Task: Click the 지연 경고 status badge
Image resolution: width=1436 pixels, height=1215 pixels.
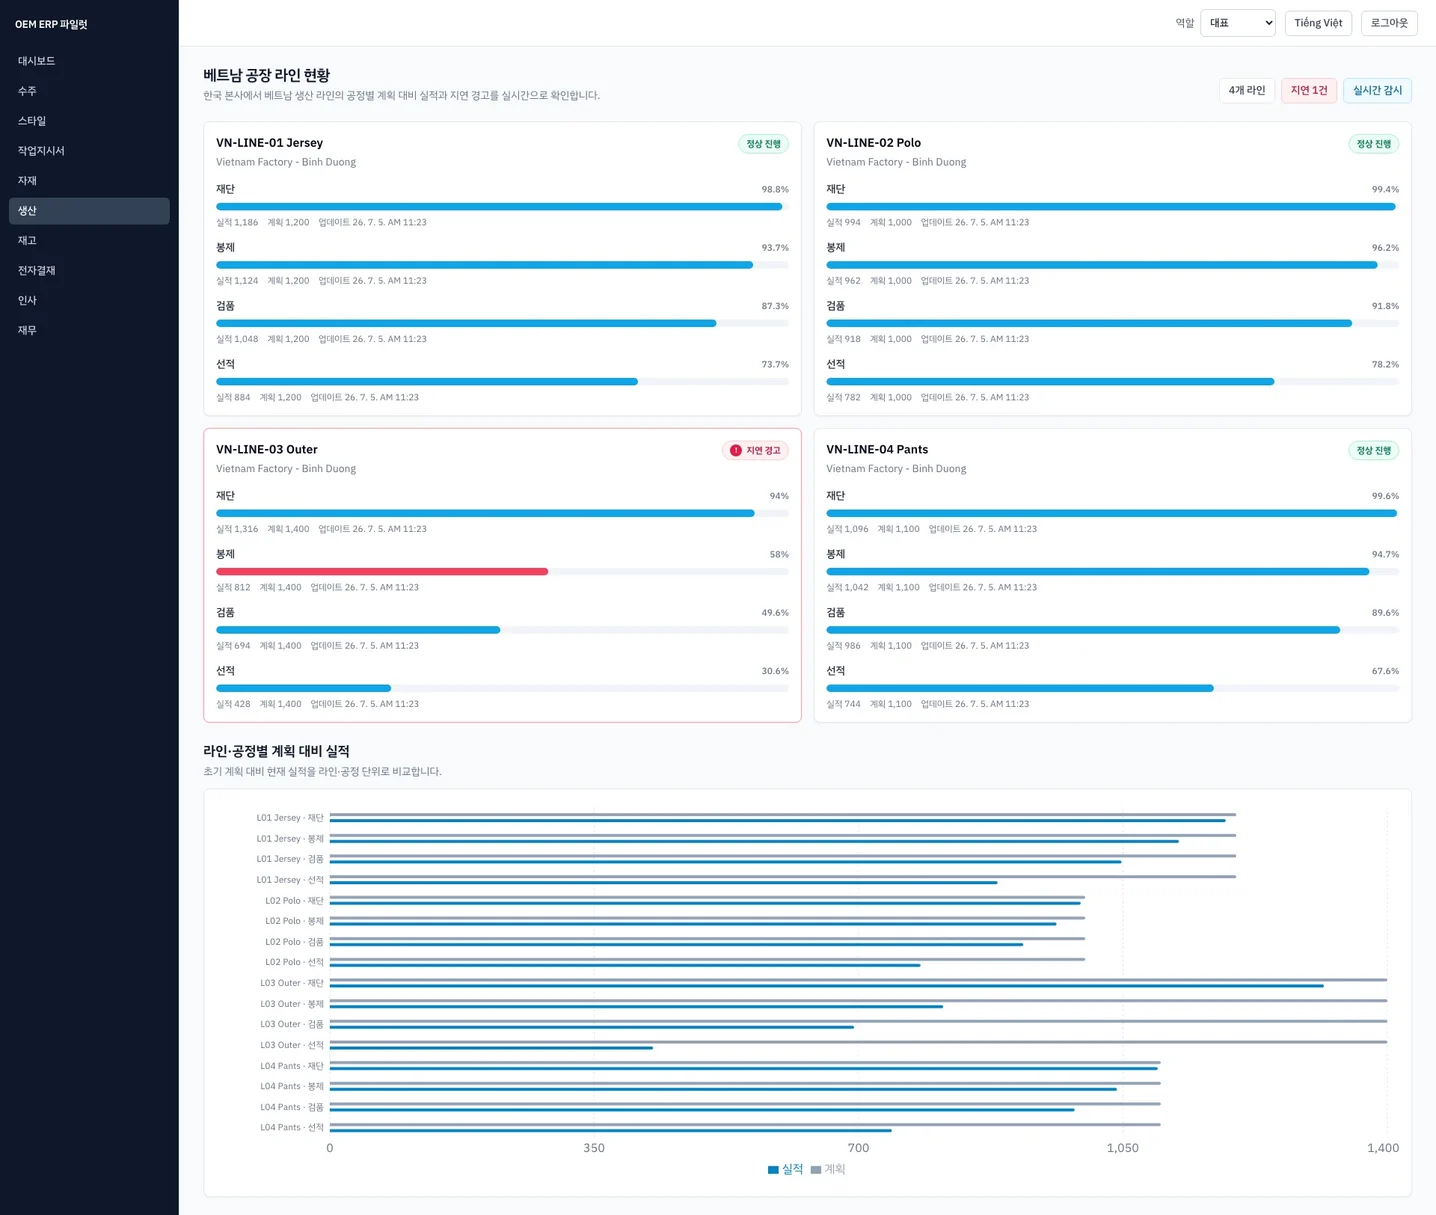Action: click(x=755, y=451)
